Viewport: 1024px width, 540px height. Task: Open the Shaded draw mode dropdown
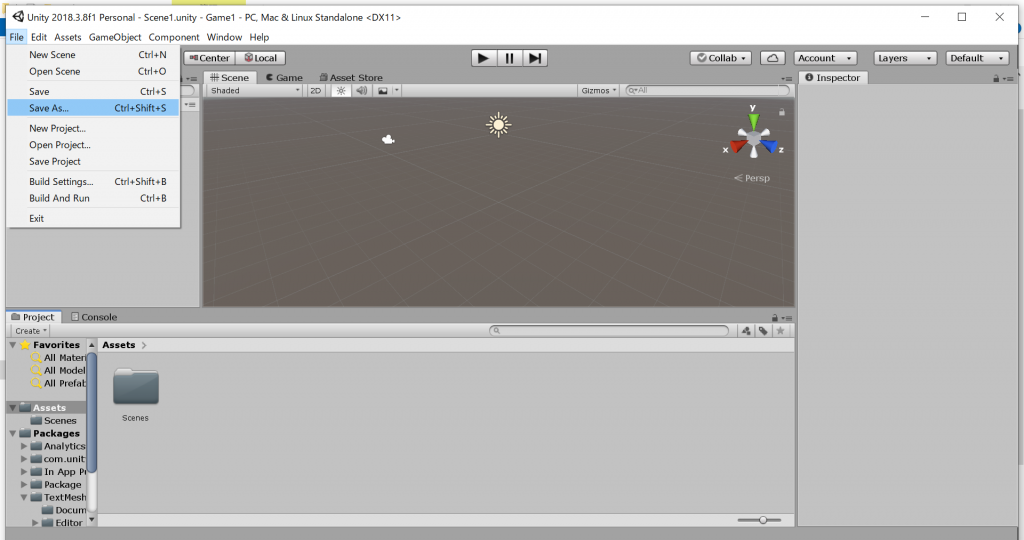click(255, 91)
